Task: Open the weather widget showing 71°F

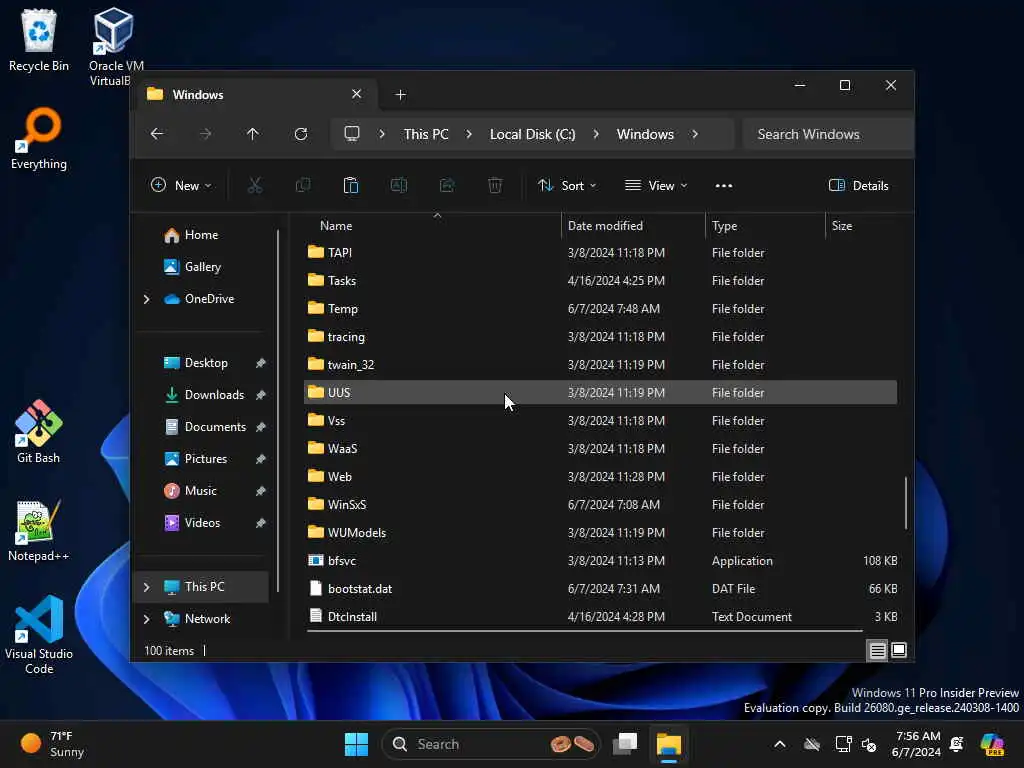Action: [x=52, y=744]
